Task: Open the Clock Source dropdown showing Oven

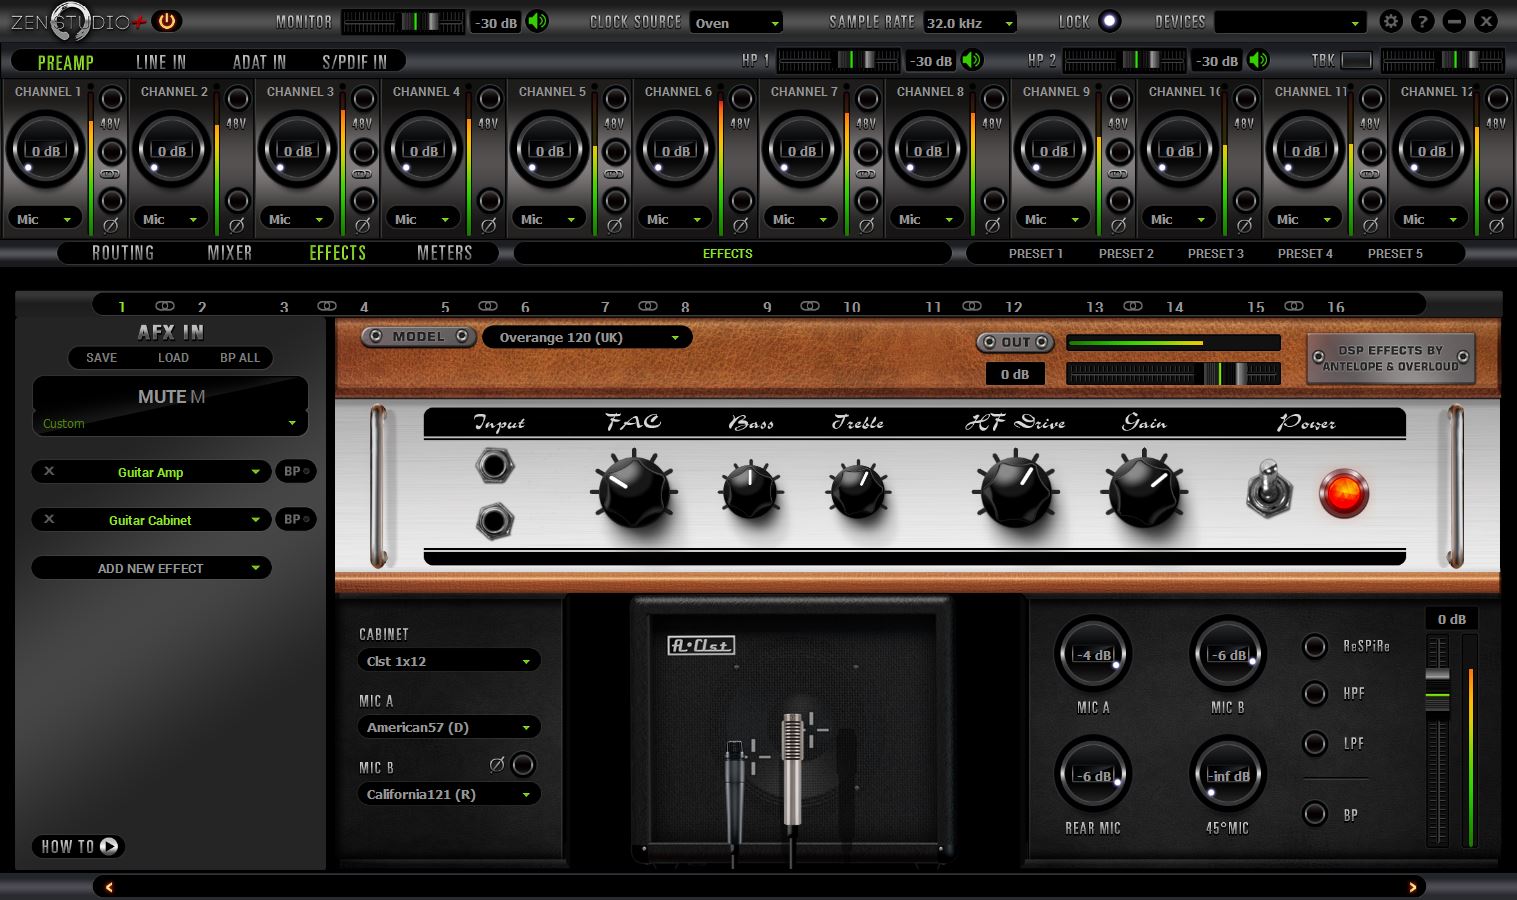Action: click(x=736, y=22)
